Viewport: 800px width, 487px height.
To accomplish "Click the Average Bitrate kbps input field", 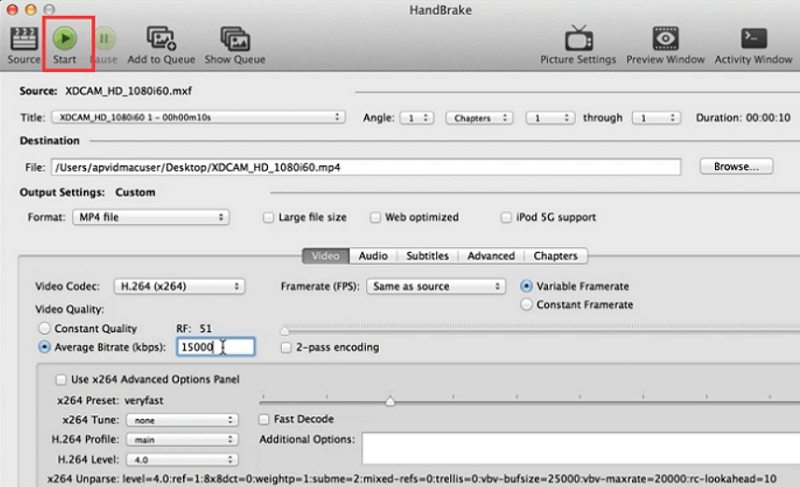I will (216, 347).
